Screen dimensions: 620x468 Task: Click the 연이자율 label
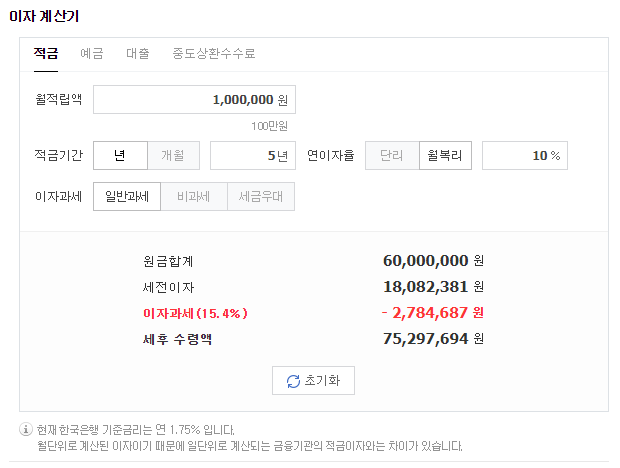(x=331, y=155)
